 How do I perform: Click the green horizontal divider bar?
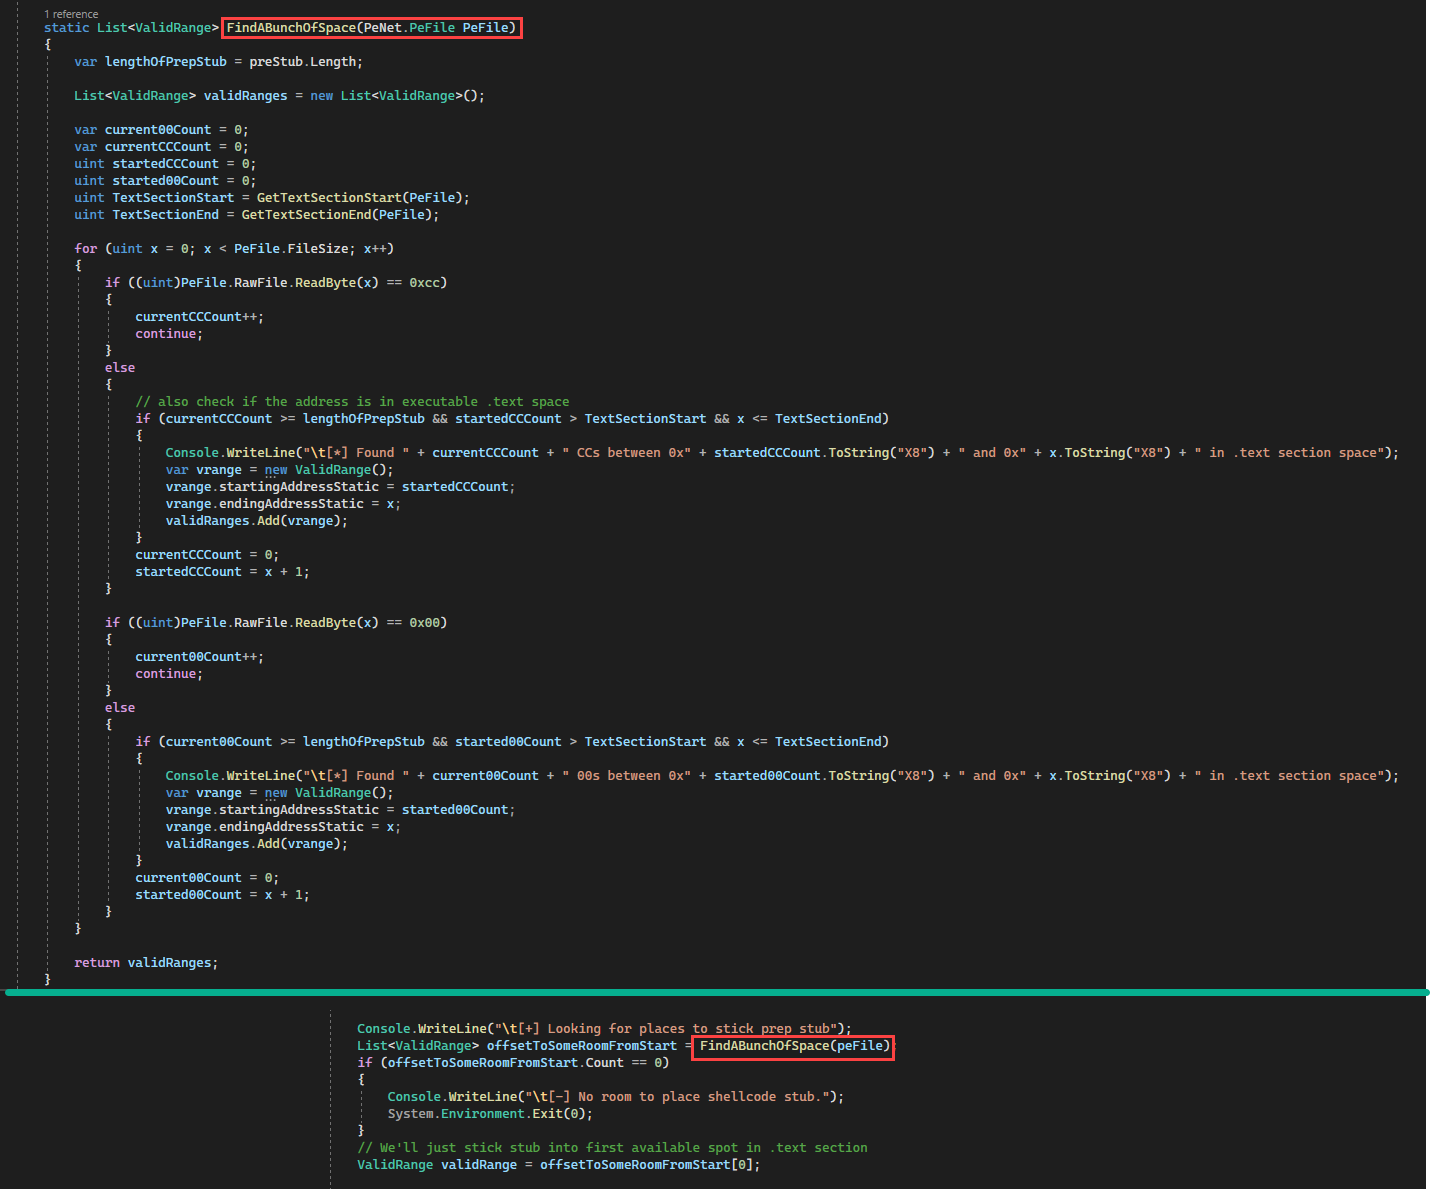[716, 992]
